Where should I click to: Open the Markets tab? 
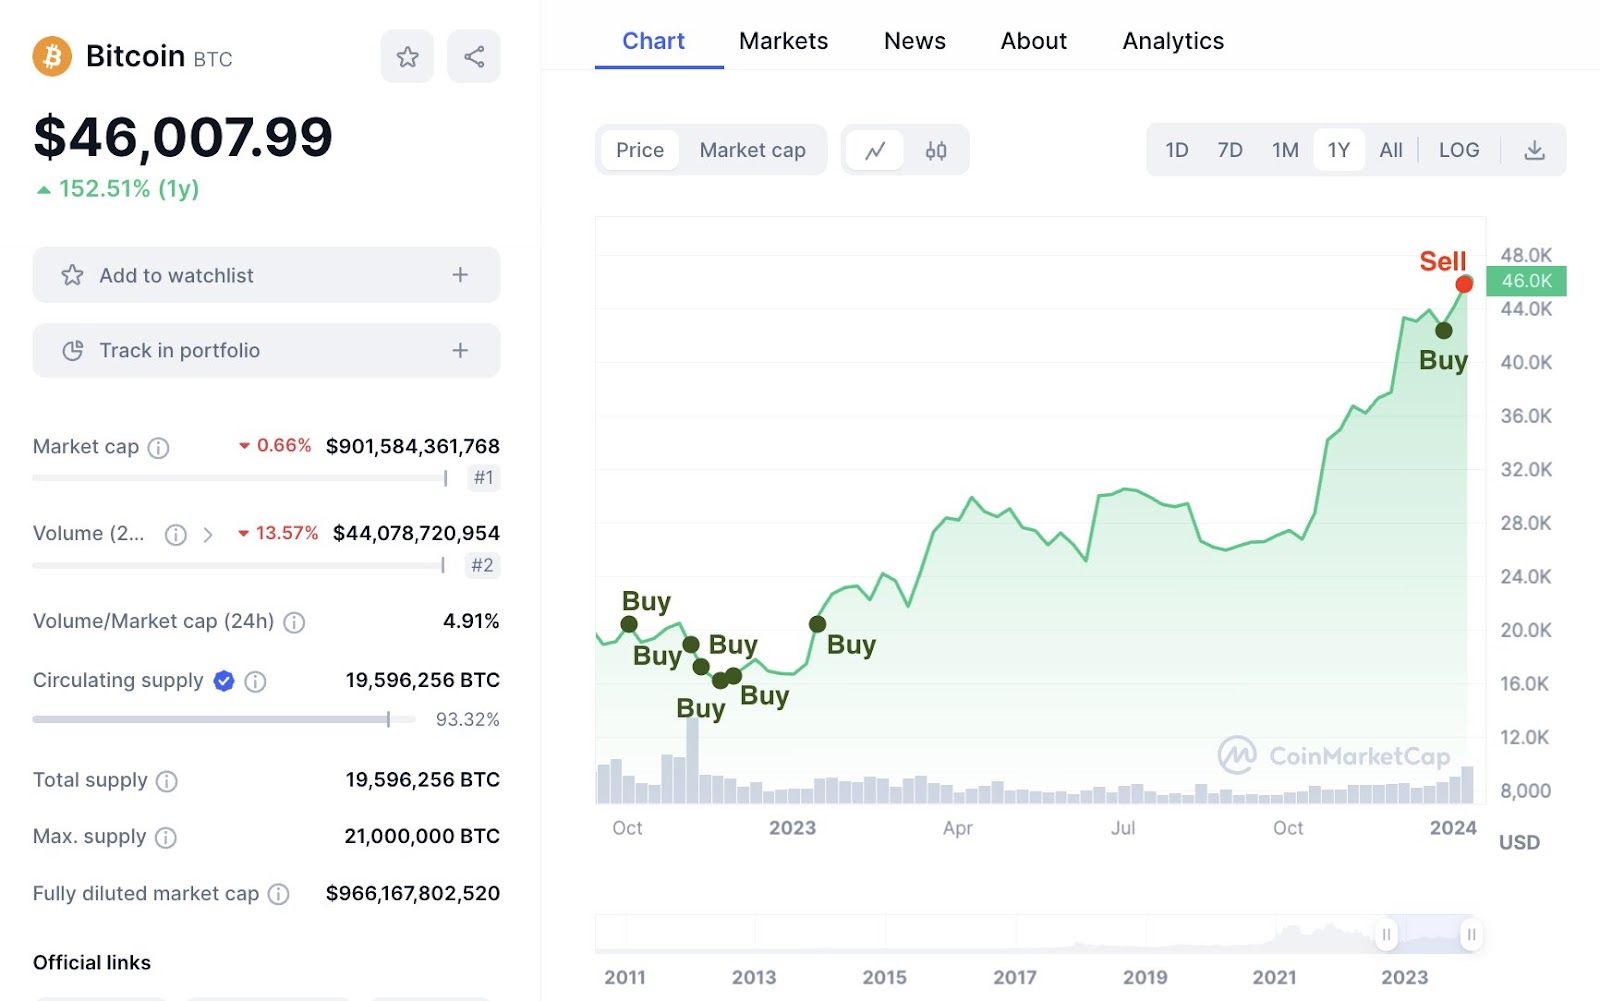[x=783, y=41]
